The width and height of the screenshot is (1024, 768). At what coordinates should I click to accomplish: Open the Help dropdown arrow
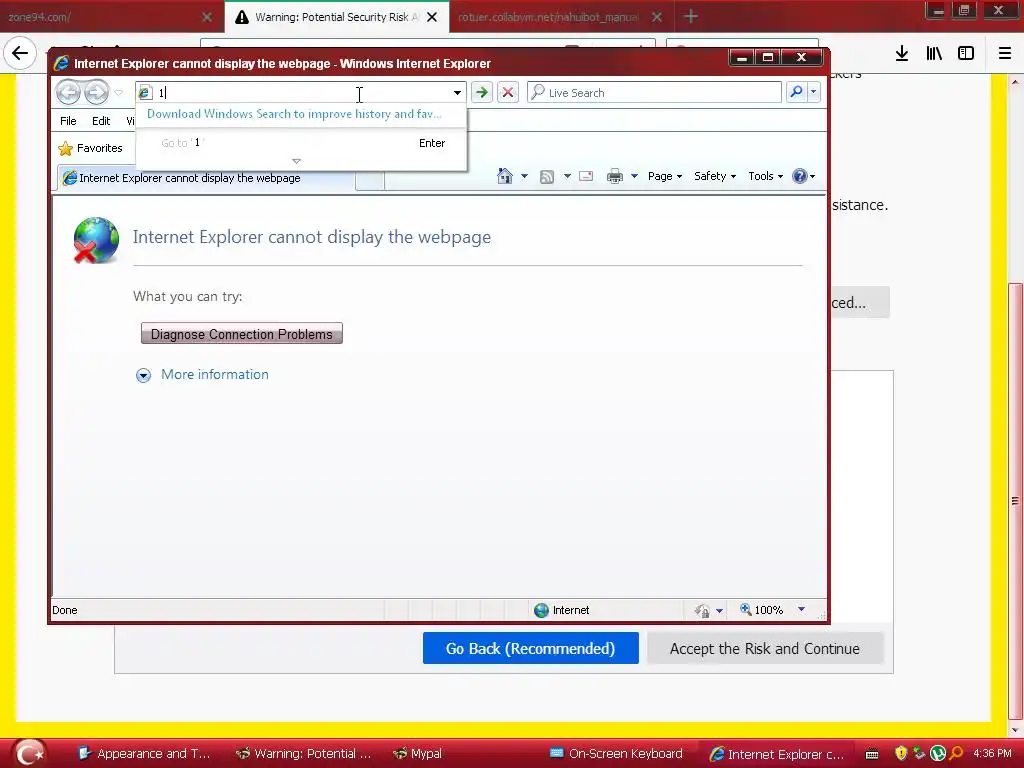[812, 176]
